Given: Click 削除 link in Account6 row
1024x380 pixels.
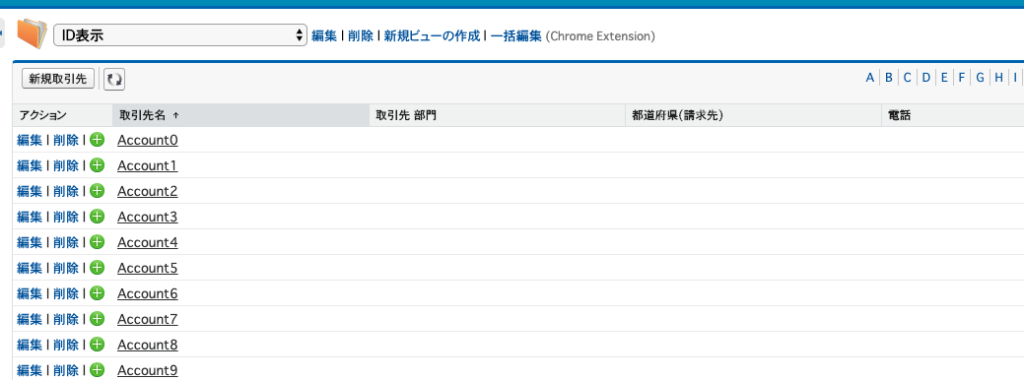Looking at the screenshot, I should tap(66, 293).
